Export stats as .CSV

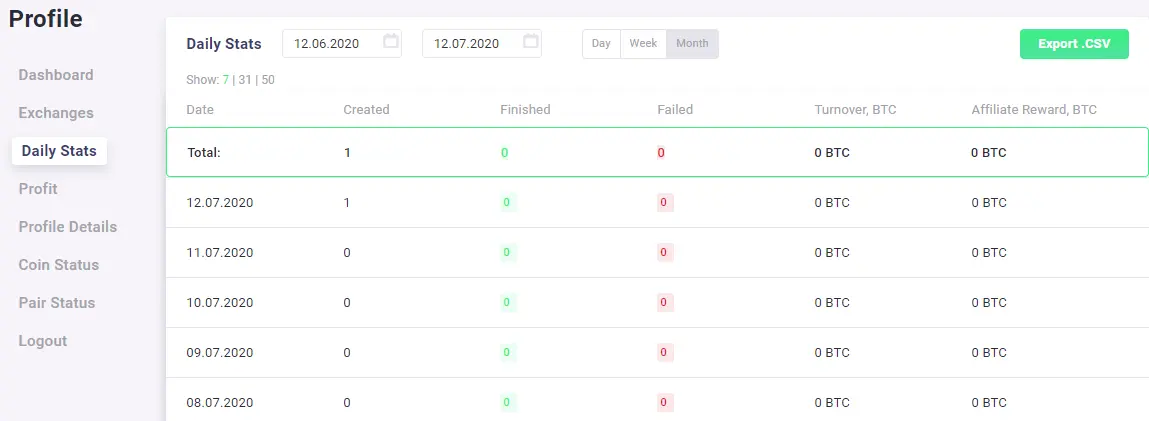click(x=1074, y=44)
